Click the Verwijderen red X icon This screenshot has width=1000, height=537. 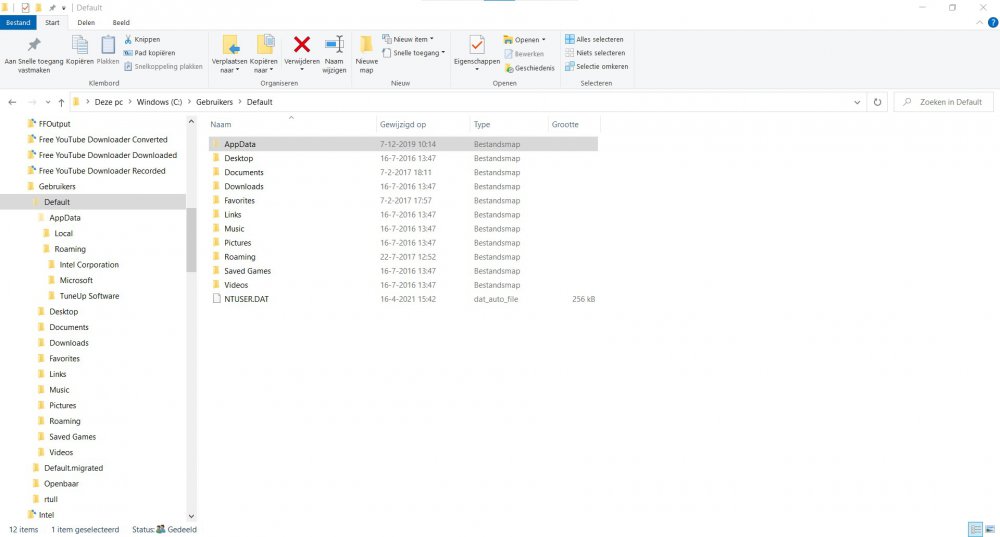coord(301,45)
